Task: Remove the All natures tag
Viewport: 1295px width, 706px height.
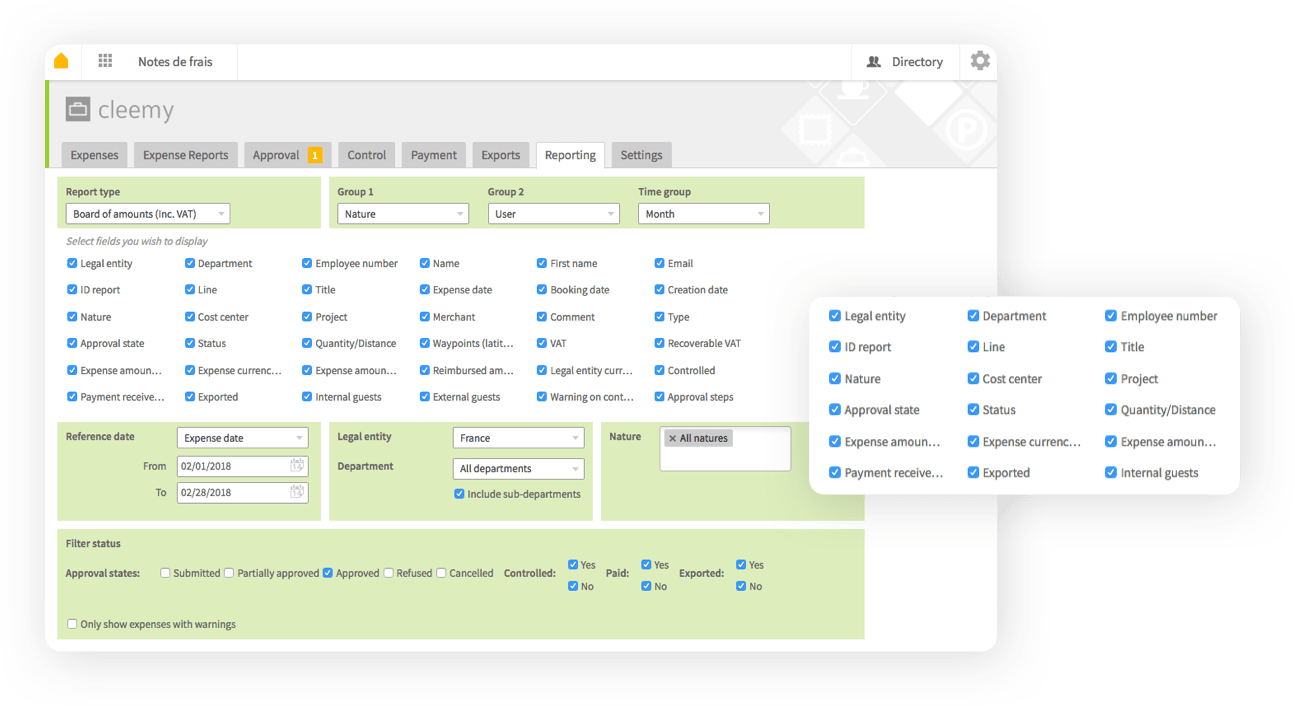Action: [x=672, y=438]
